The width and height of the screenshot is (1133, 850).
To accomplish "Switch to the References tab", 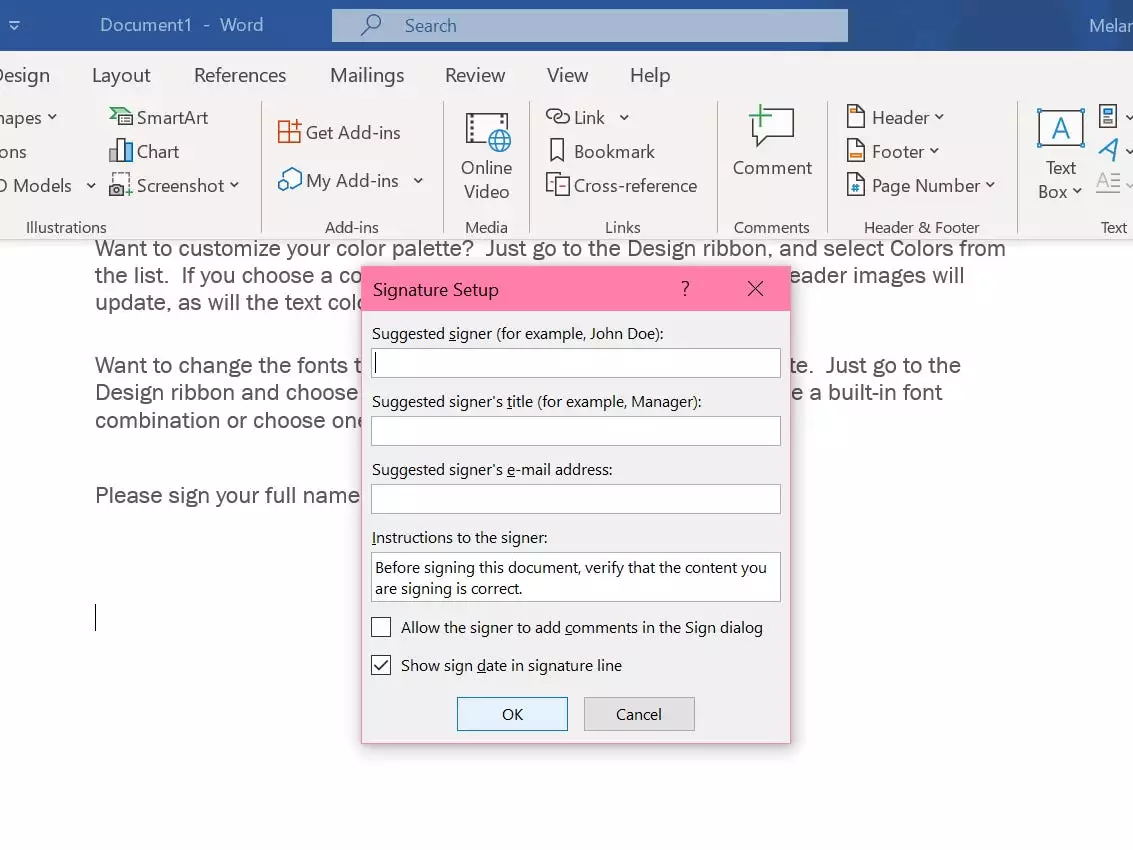I will click(240, 76).
